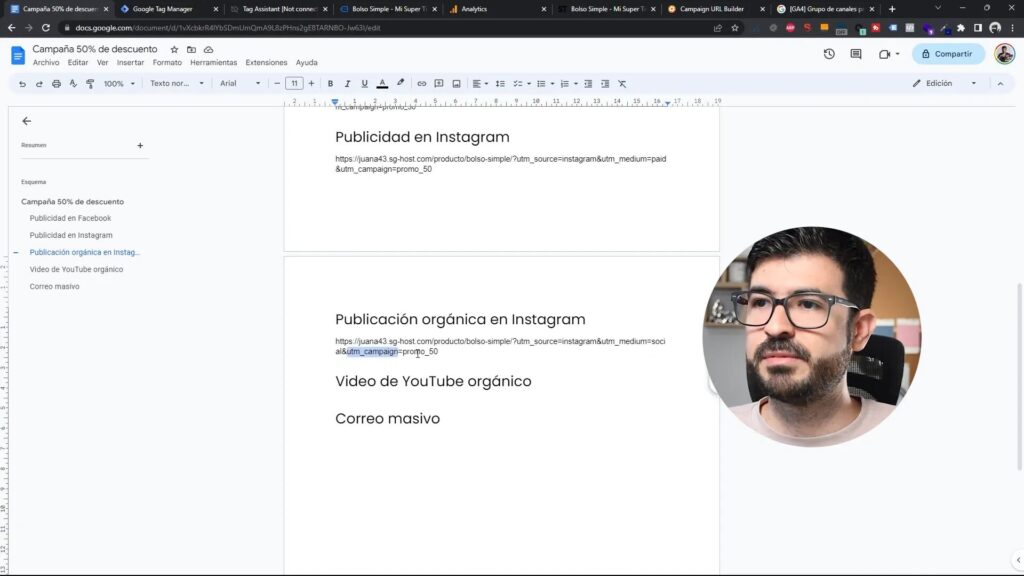Insert a link using the link icon
Screen dimensions: 1024x576
(422, 84)
